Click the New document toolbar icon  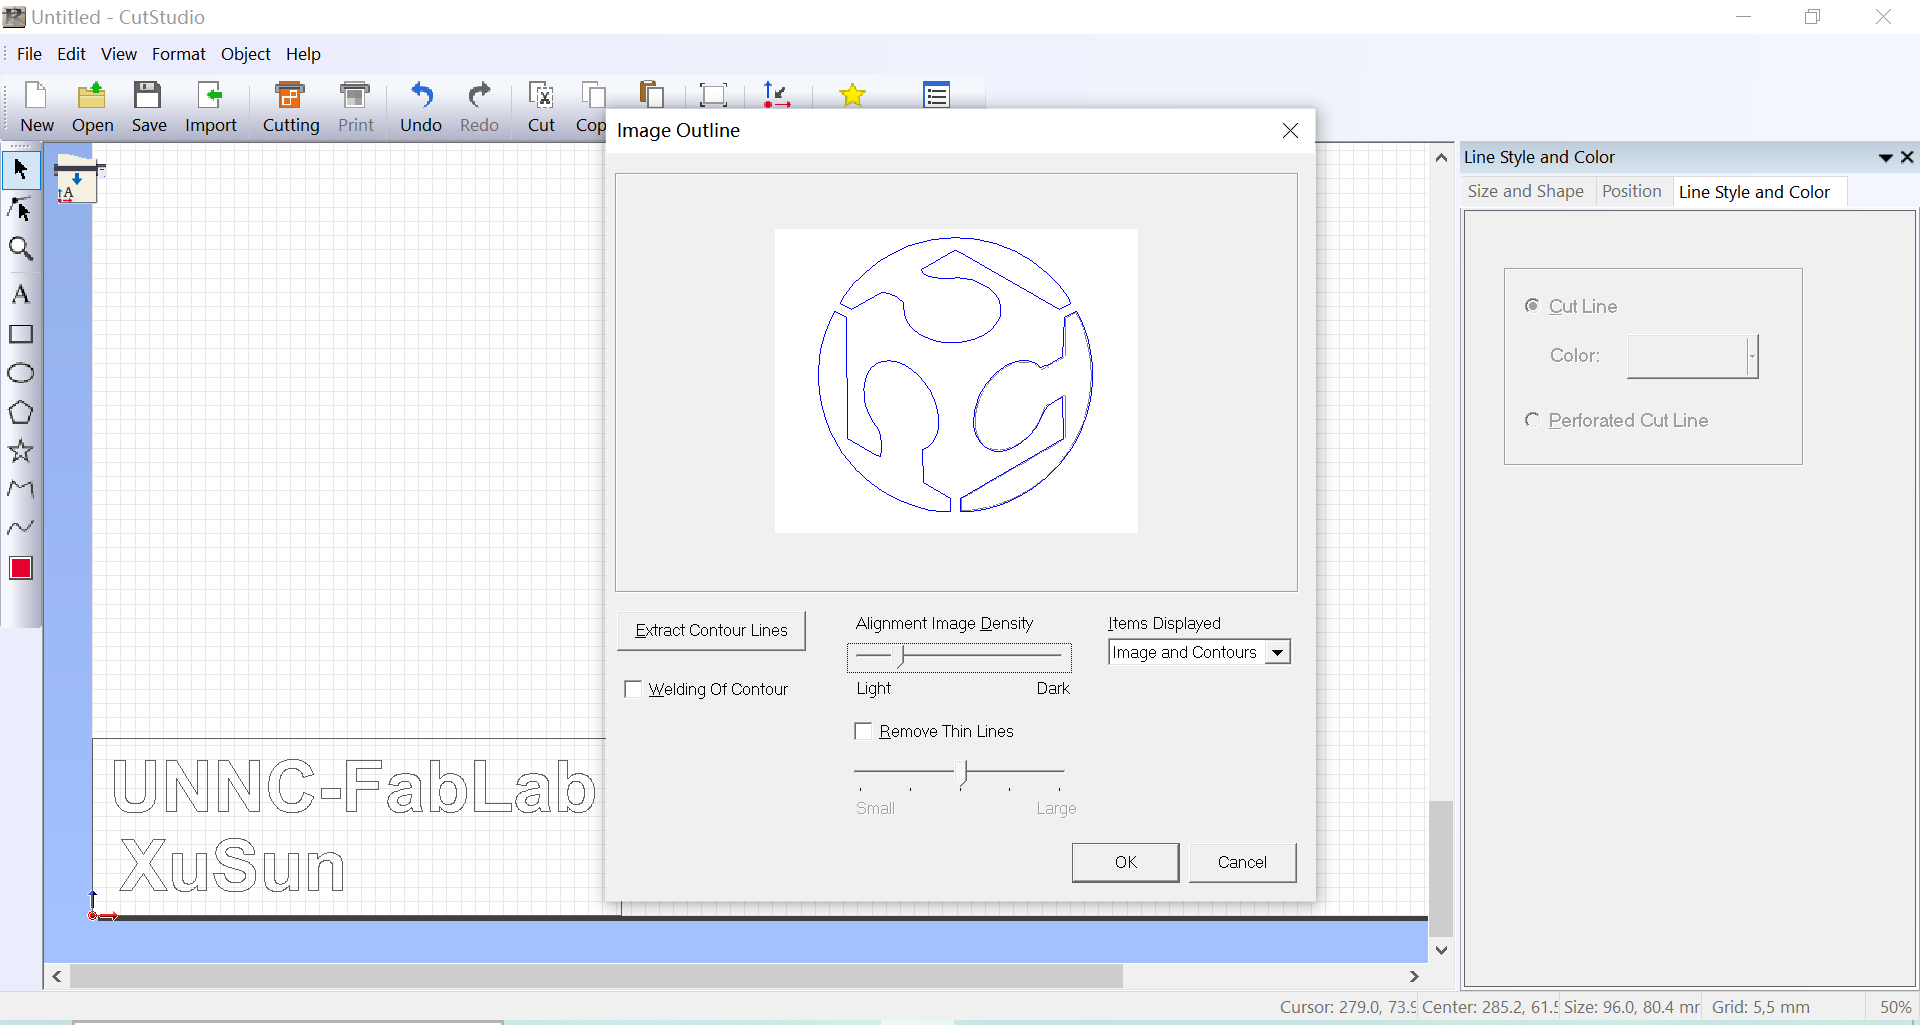(x=37, y=107)
